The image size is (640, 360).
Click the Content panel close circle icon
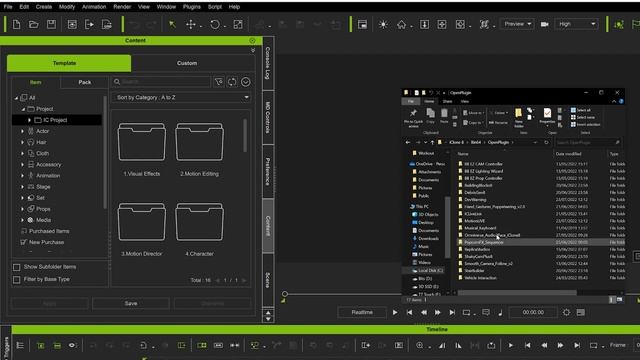click(x=252, y=40)
